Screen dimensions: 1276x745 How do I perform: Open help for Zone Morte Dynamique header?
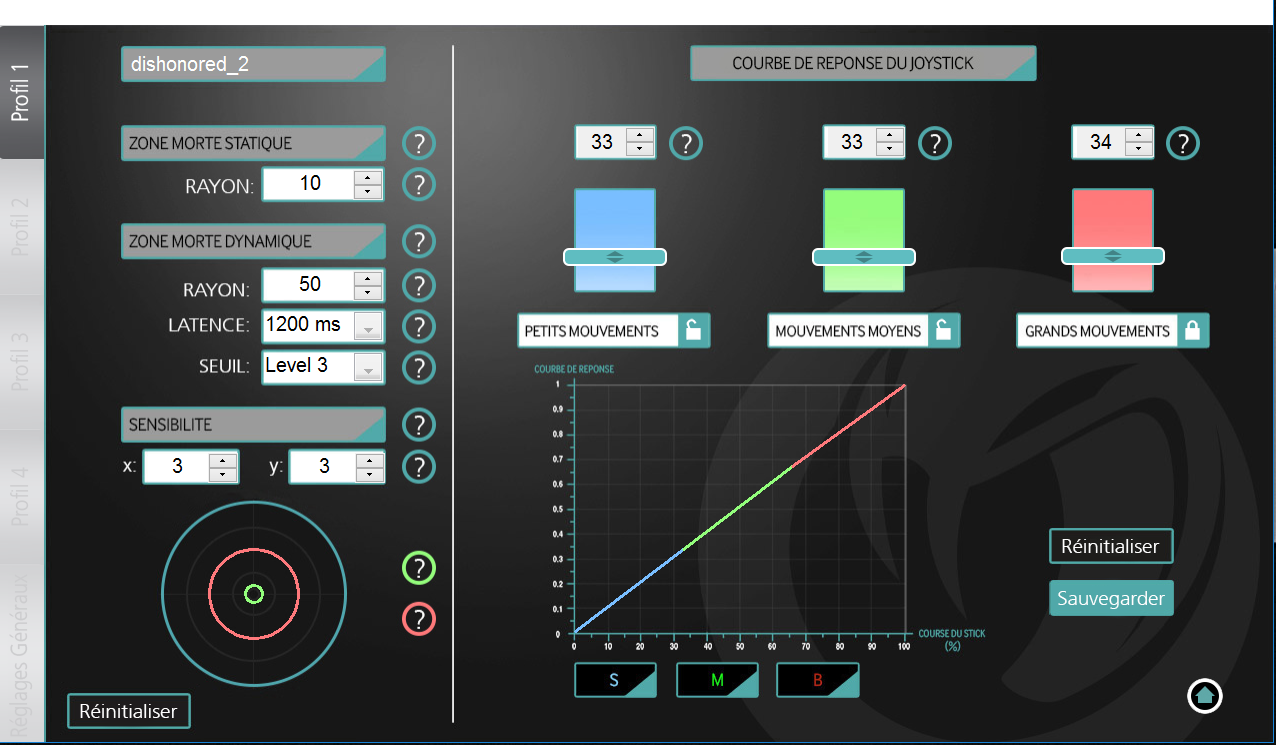419,242
